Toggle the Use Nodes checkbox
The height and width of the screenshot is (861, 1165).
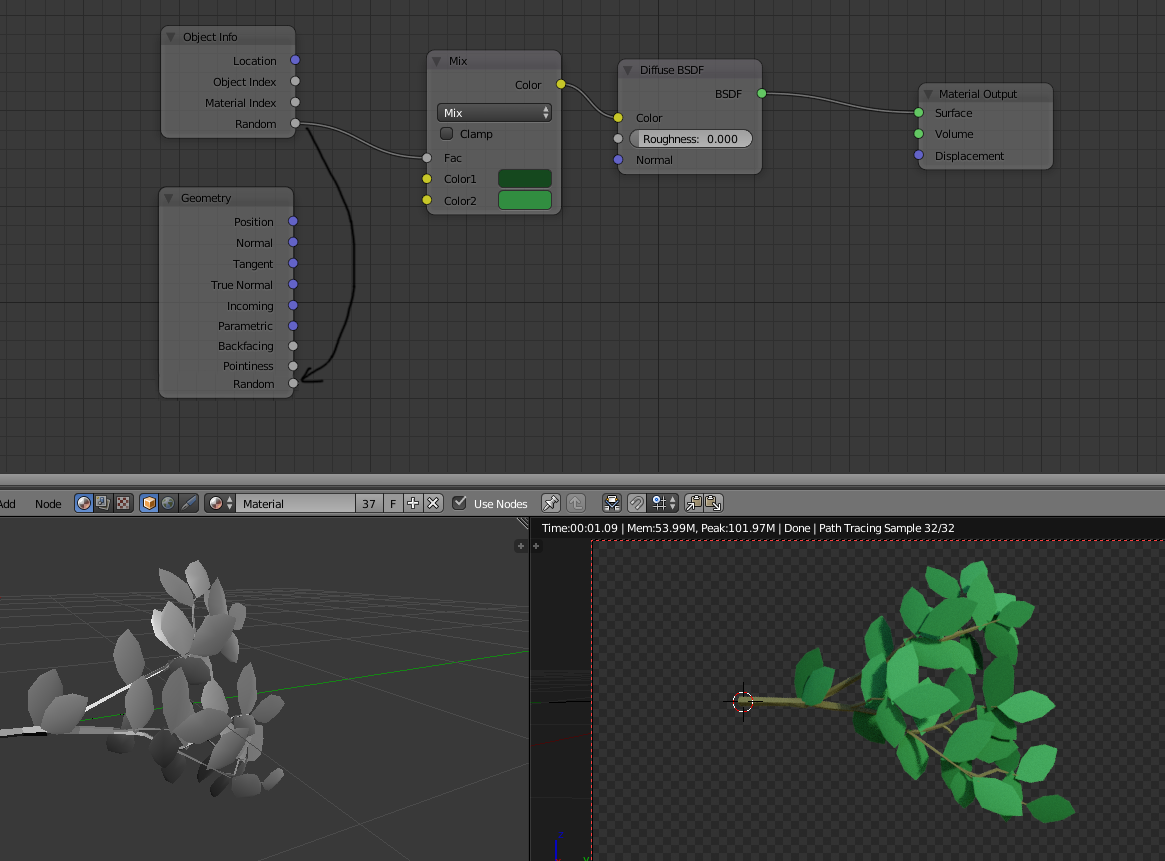coord(460,503)
